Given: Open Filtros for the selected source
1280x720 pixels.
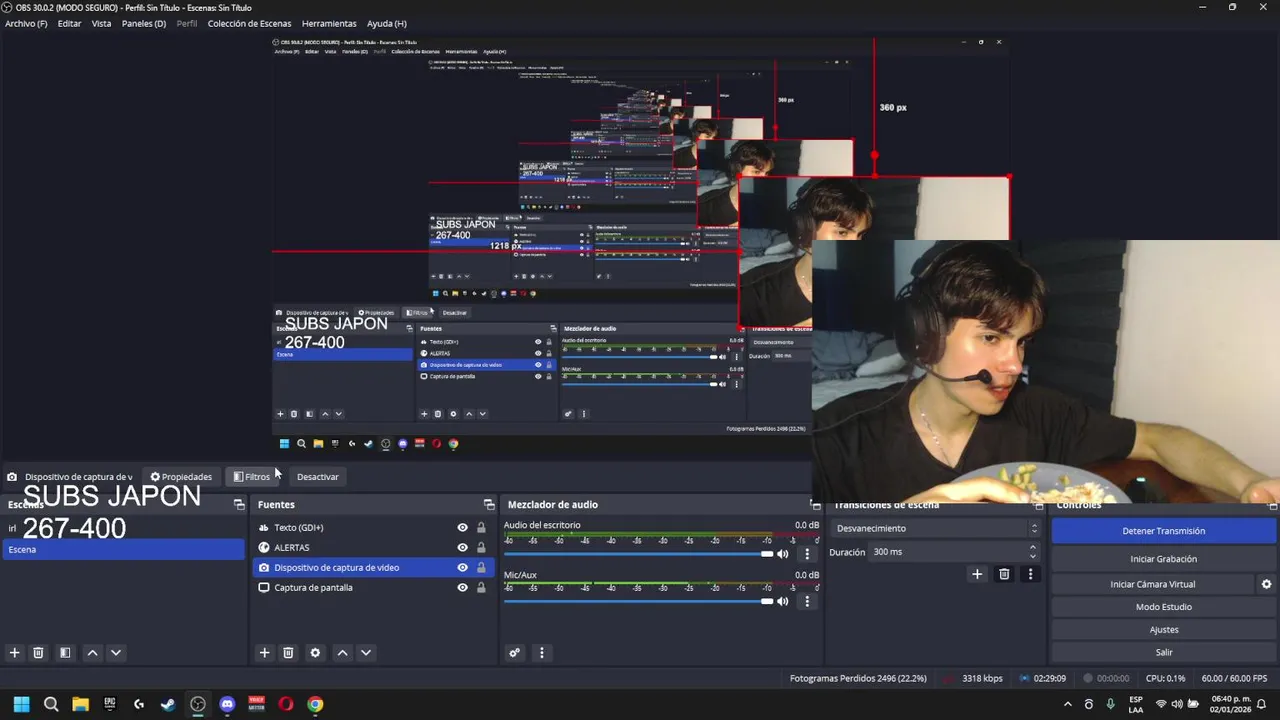Looking at the screenshot, I should tap(251, 477).
